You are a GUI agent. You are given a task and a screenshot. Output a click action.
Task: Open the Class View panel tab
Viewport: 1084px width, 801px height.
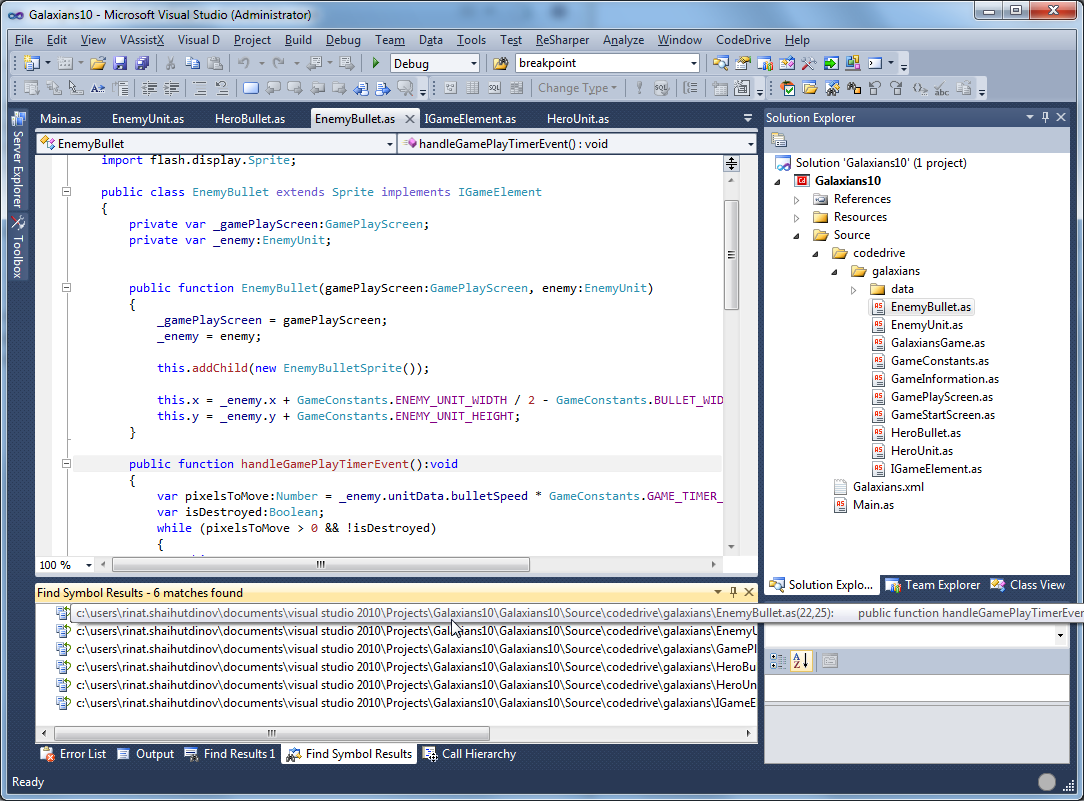click(x=1028, y=585)
